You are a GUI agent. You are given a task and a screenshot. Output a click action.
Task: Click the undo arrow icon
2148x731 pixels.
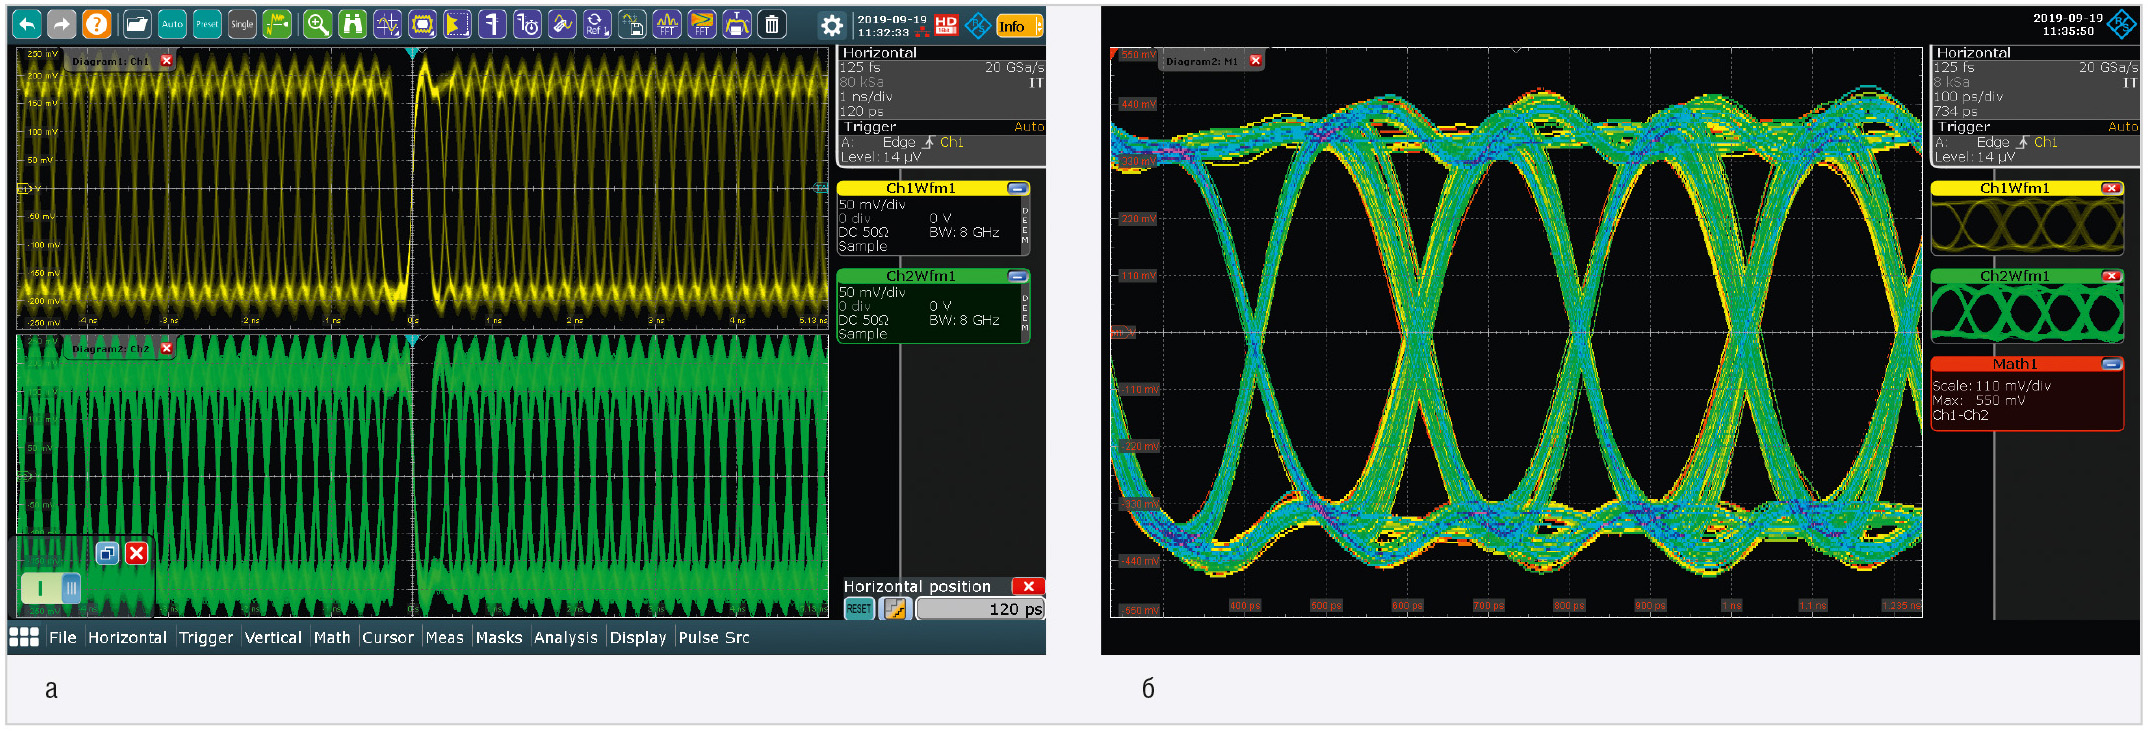point(27,25)
